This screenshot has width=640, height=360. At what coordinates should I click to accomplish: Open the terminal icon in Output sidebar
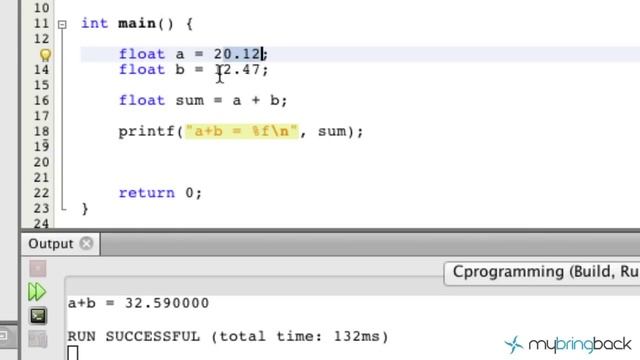[x=38, y=316]
